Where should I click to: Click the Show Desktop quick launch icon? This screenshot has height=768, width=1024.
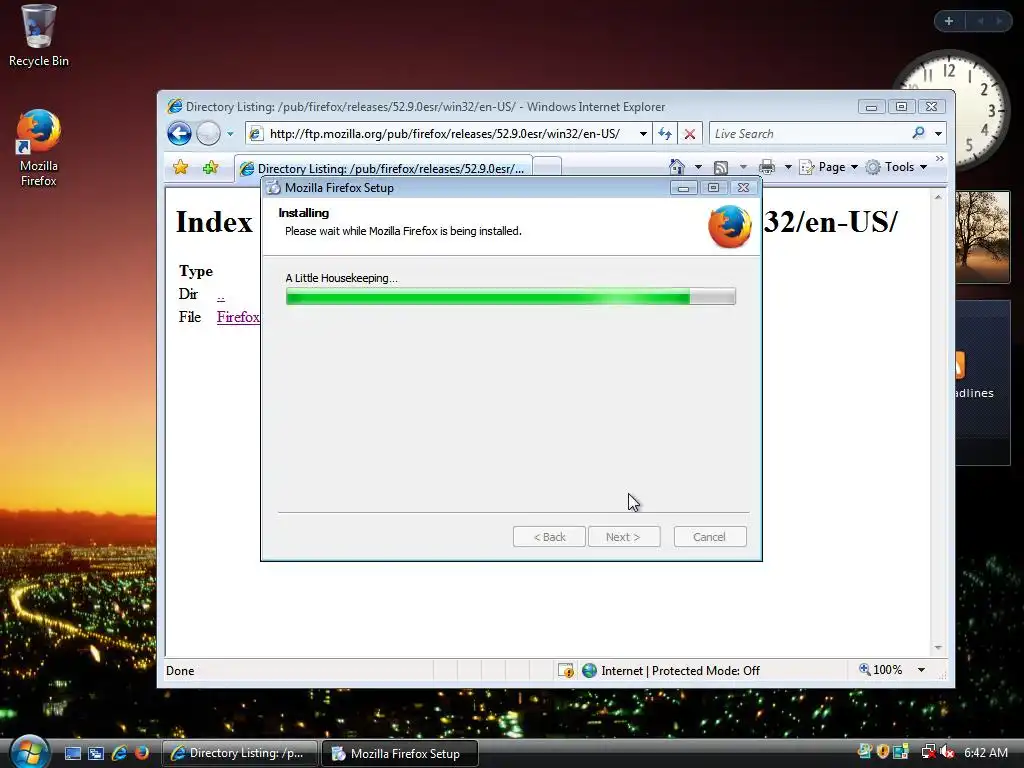tap(72, 753)
